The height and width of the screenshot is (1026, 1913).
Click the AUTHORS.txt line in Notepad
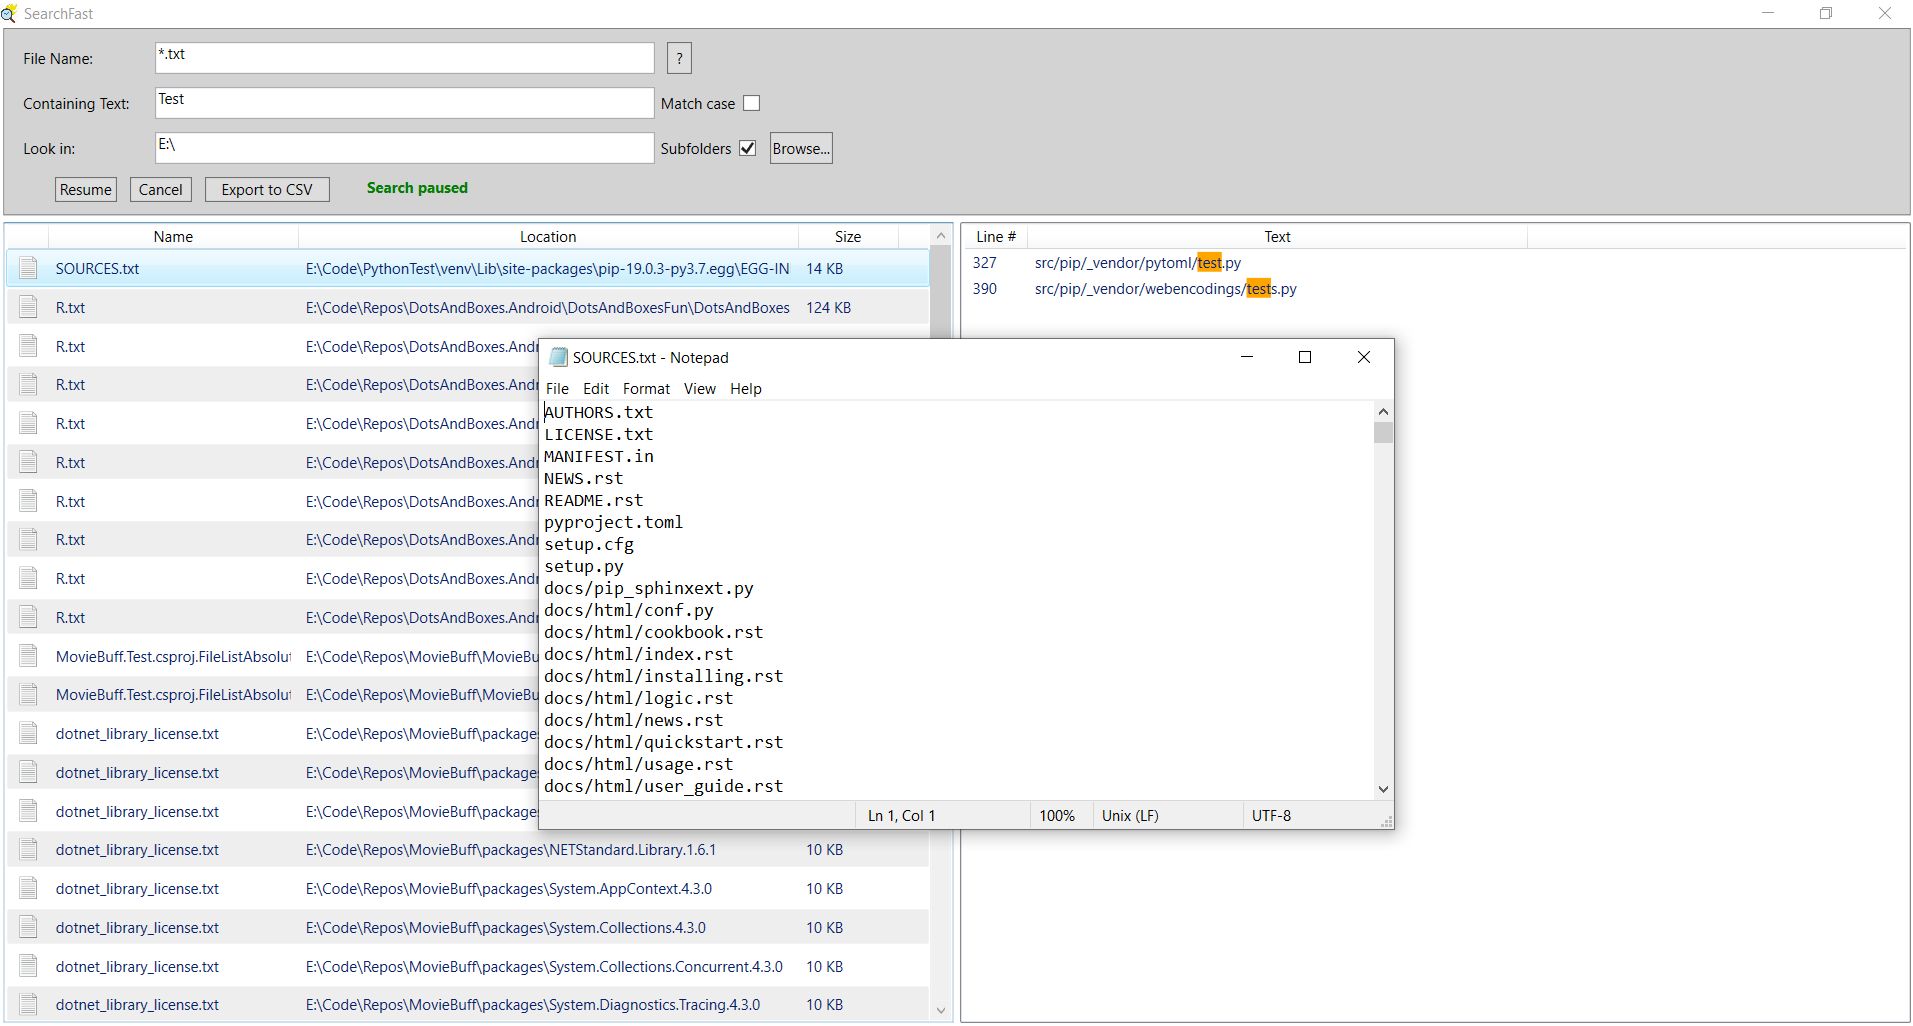598,412
